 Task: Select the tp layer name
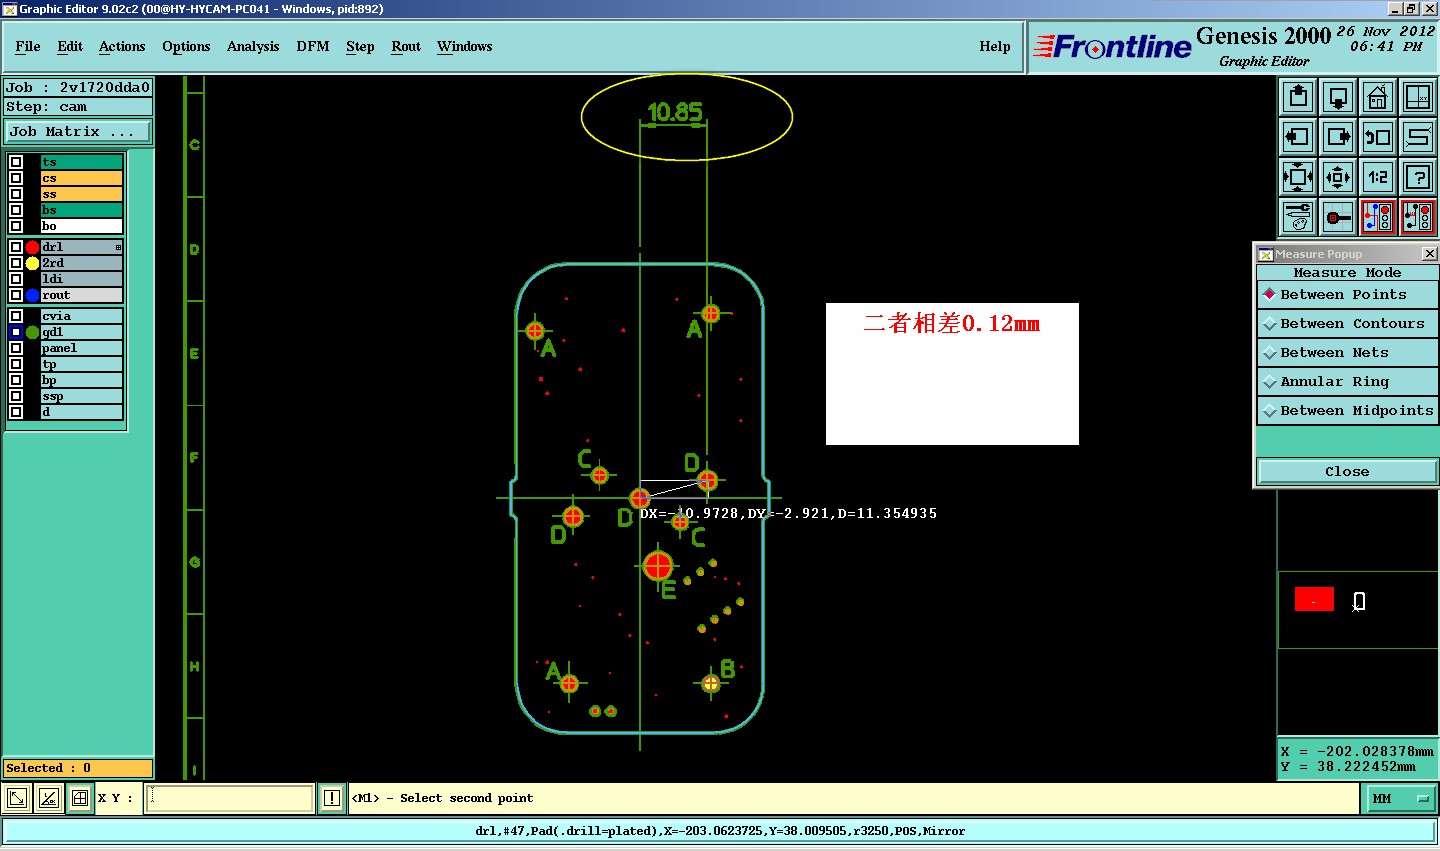coord(81,364)
